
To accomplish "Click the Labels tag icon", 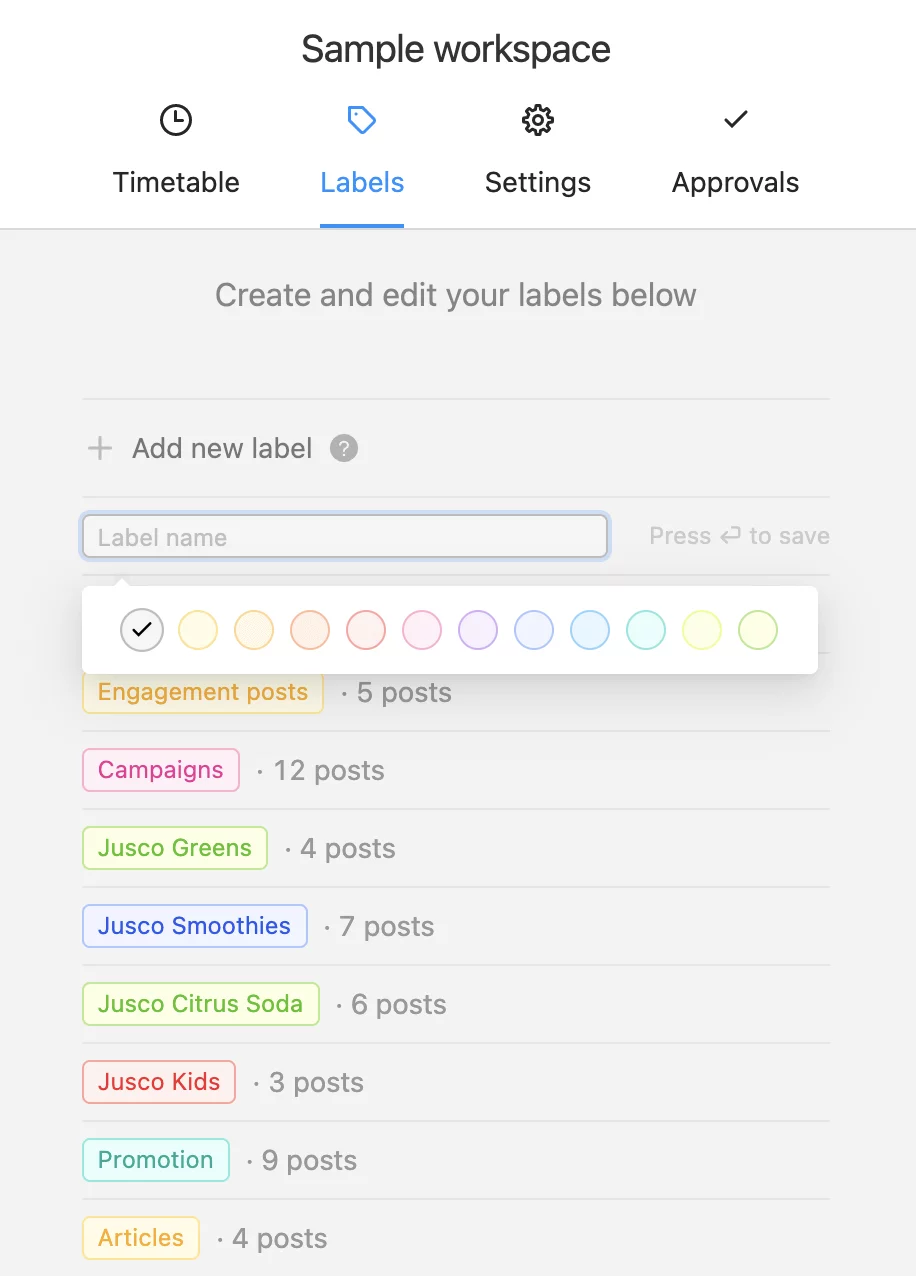I will click(x=362, y=120).
